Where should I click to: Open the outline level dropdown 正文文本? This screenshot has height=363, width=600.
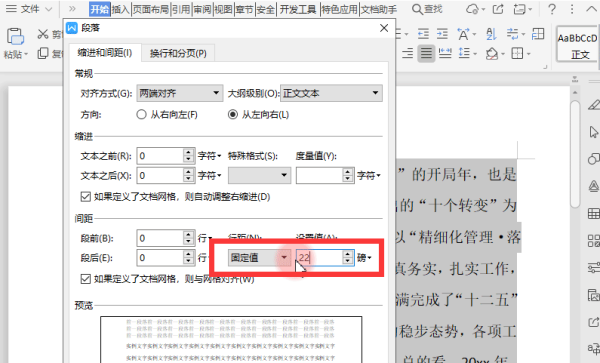(x=331, y=93)
